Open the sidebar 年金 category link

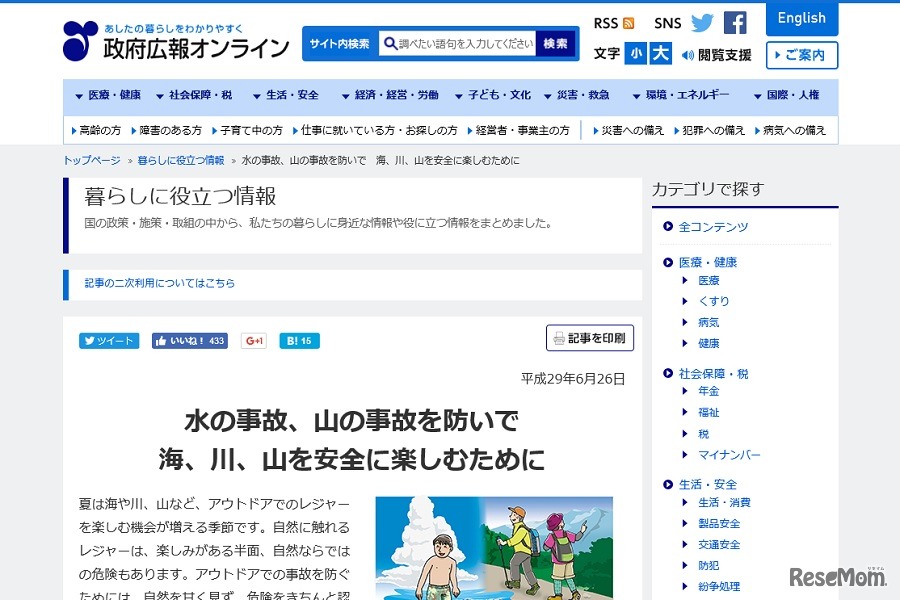709,391
